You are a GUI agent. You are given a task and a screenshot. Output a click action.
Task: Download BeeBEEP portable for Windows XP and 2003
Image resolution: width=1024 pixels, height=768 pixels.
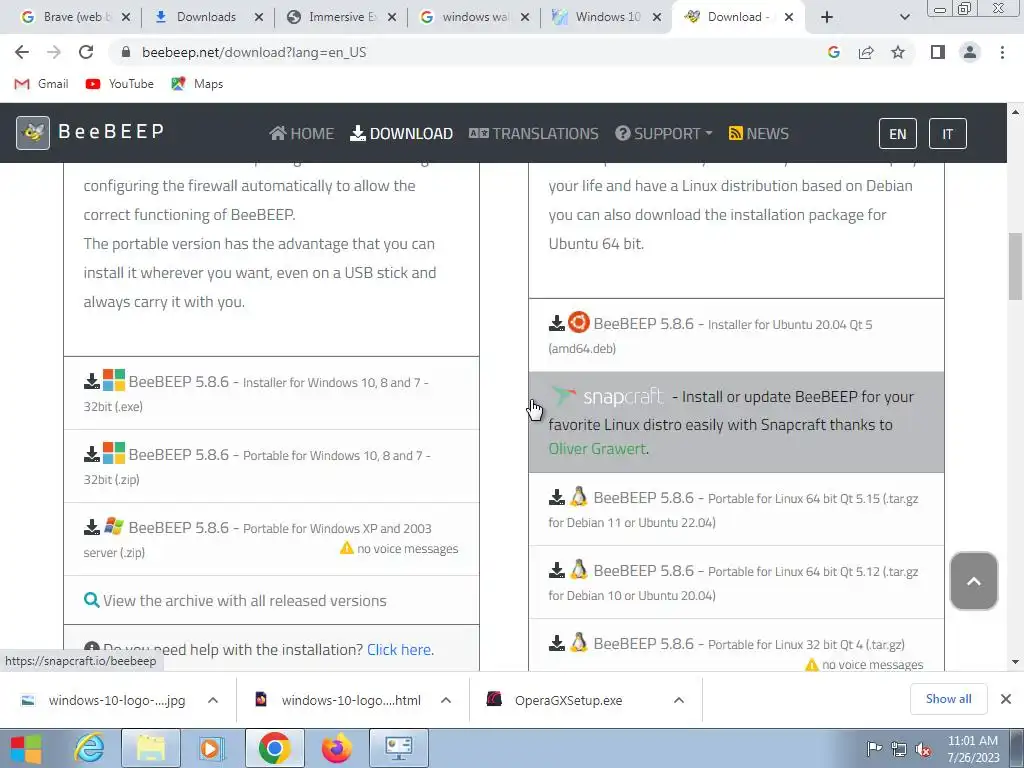[x=271, y=539]
